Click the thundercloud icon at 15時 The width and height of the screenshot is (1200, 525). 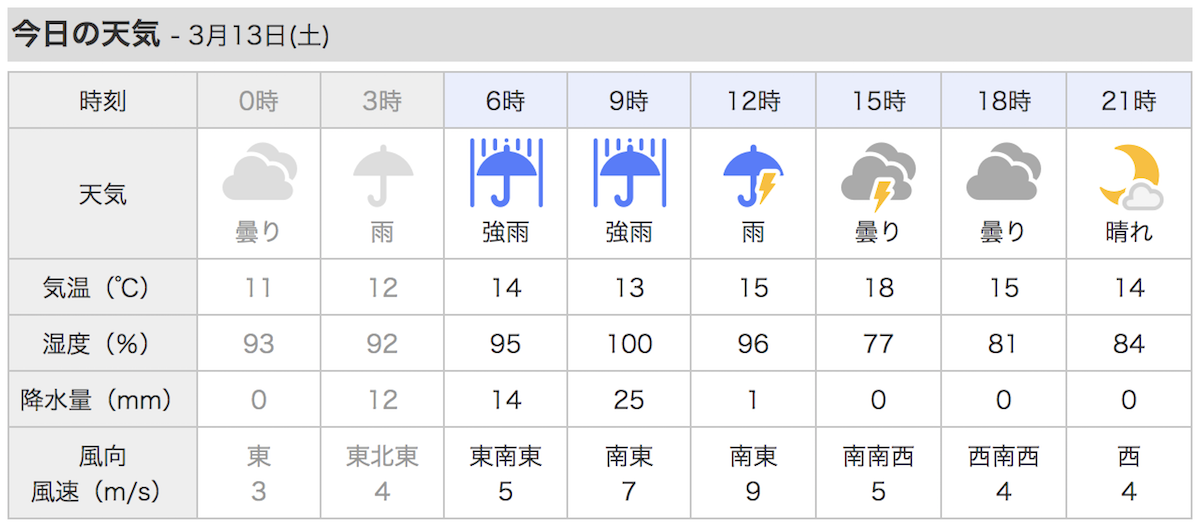[878, 174]
